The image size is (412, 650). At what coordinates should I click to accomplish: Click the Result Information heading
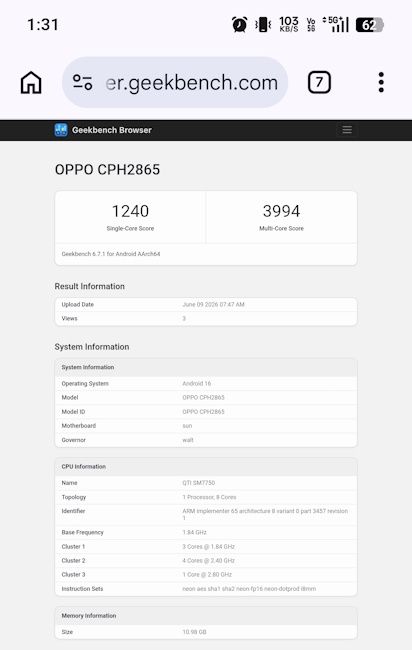(90, 286)
